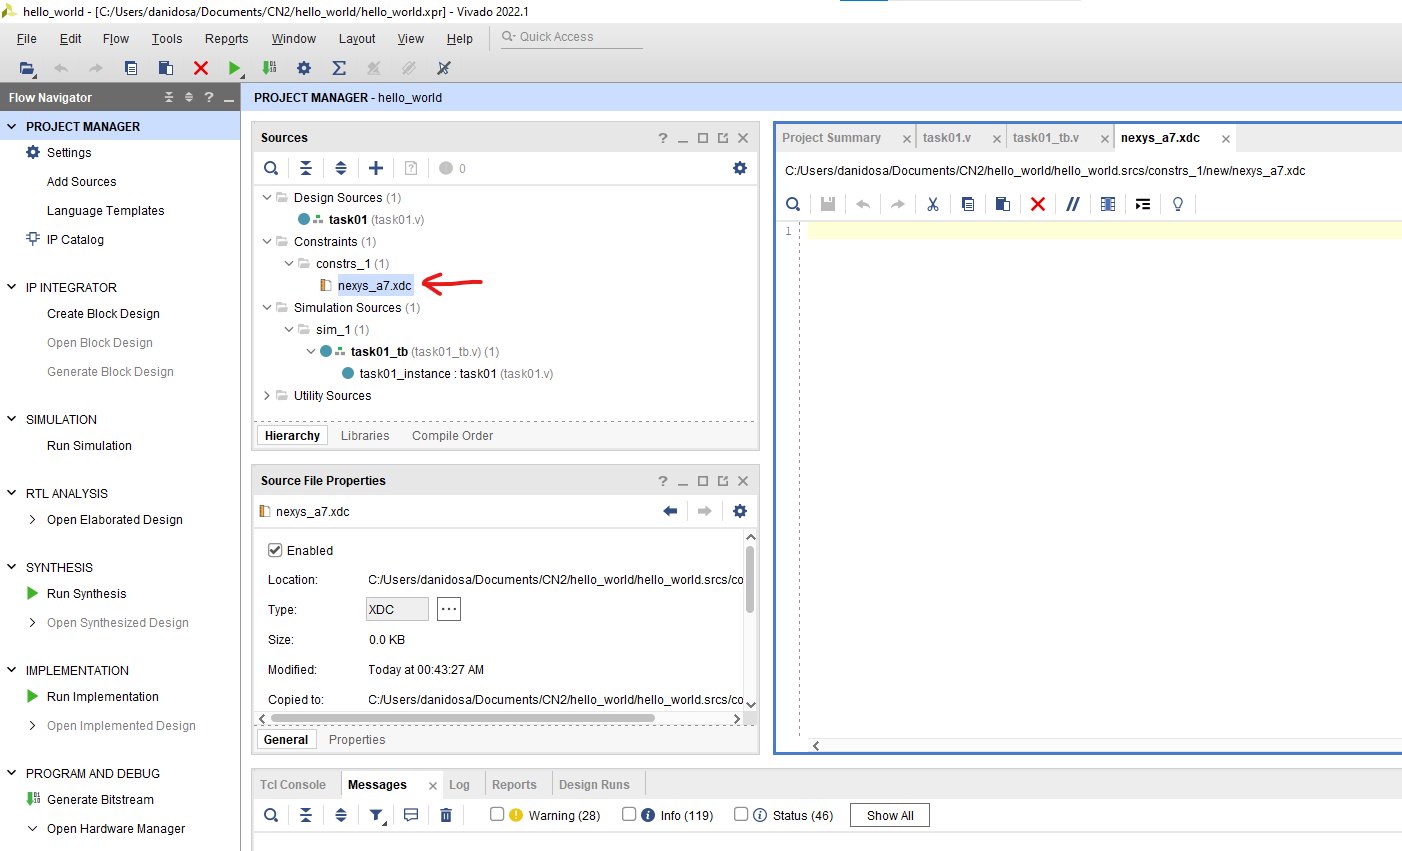Screen dimensions: 1402x851
Task: Open Settings gear icon in main toolbar
Action: coord(304,68)
